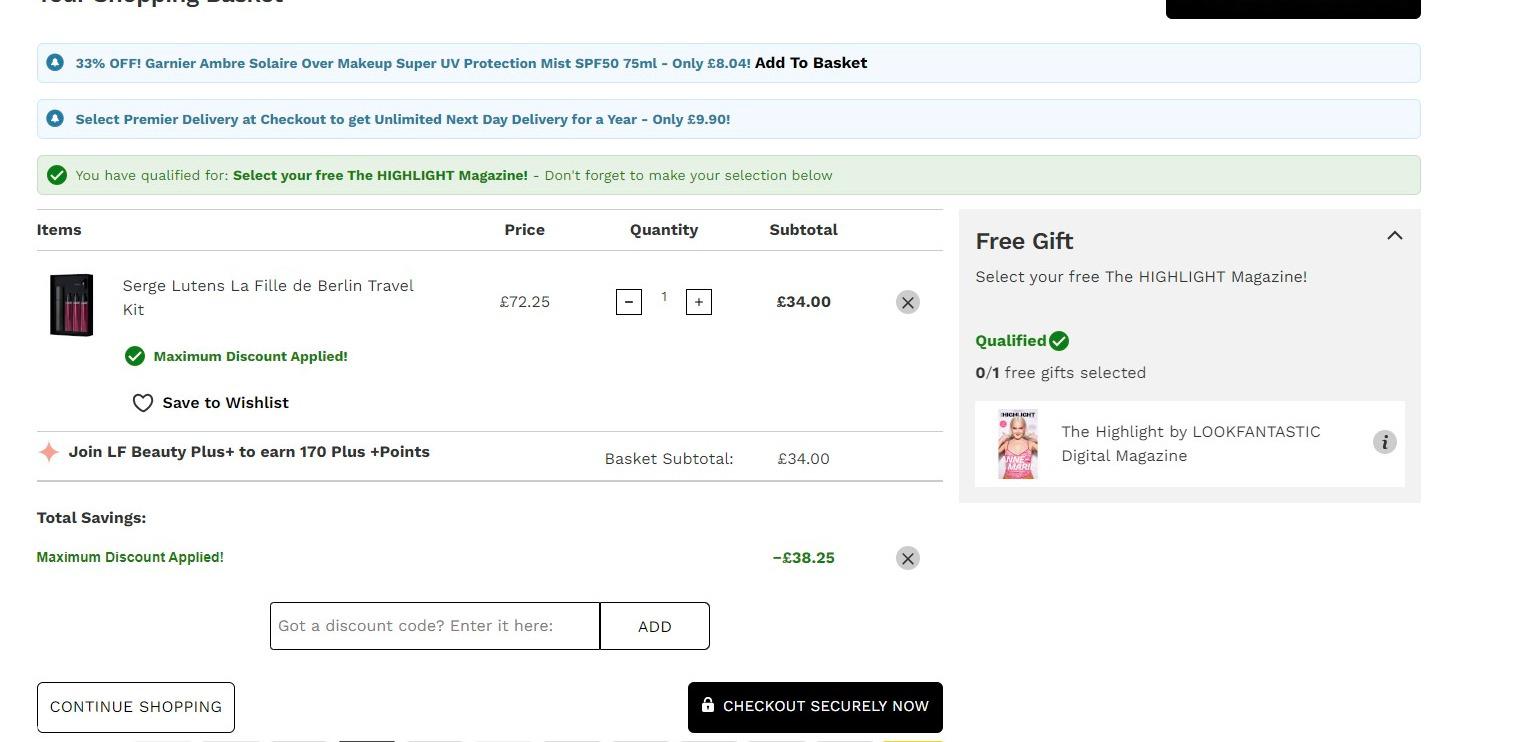Click the heart icon for wishlist
This screenshot has width=1534, height=742.
point(143,403)
